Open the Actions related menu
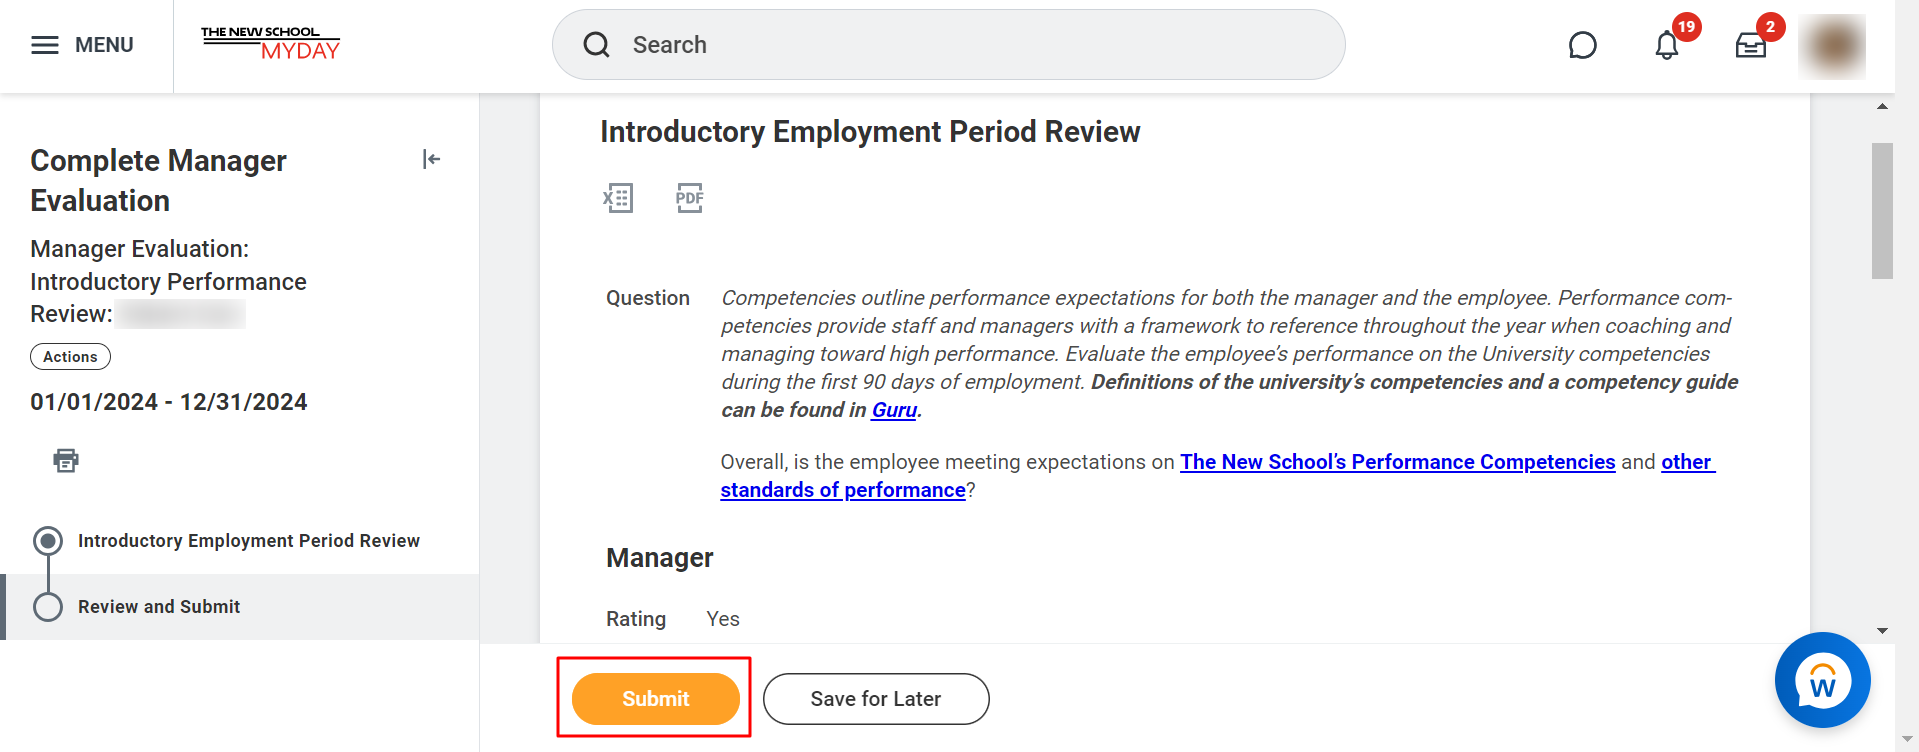 (x=70, y=357)
